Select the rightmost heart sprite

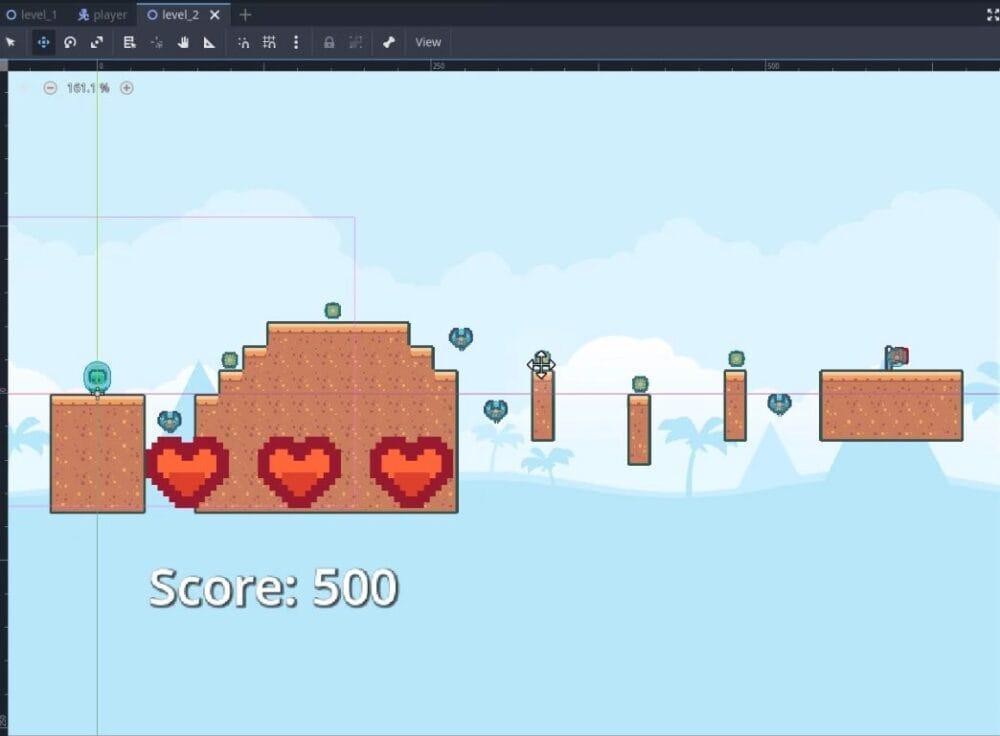pos(412,472)
